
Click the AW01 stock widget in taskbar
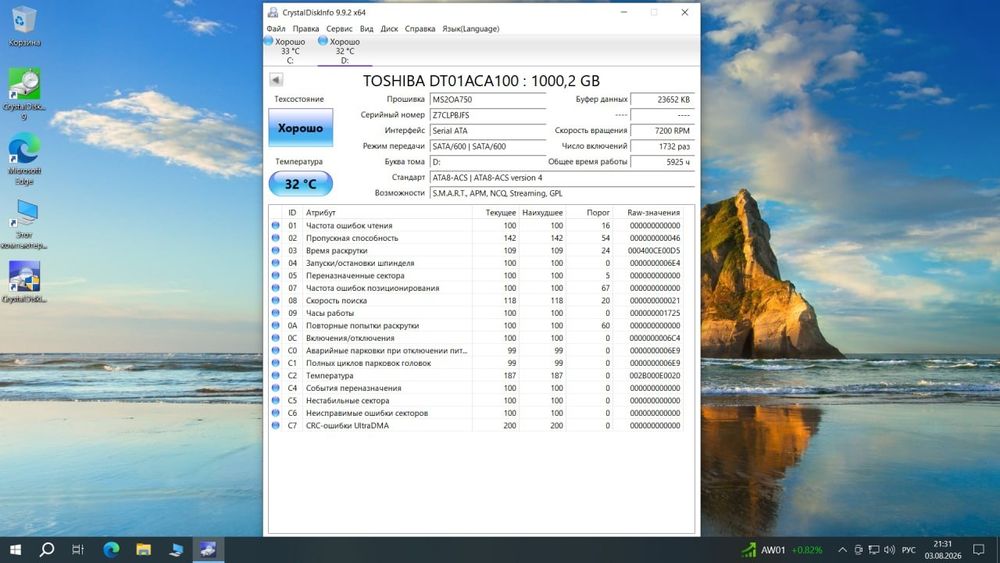(782, 550)
